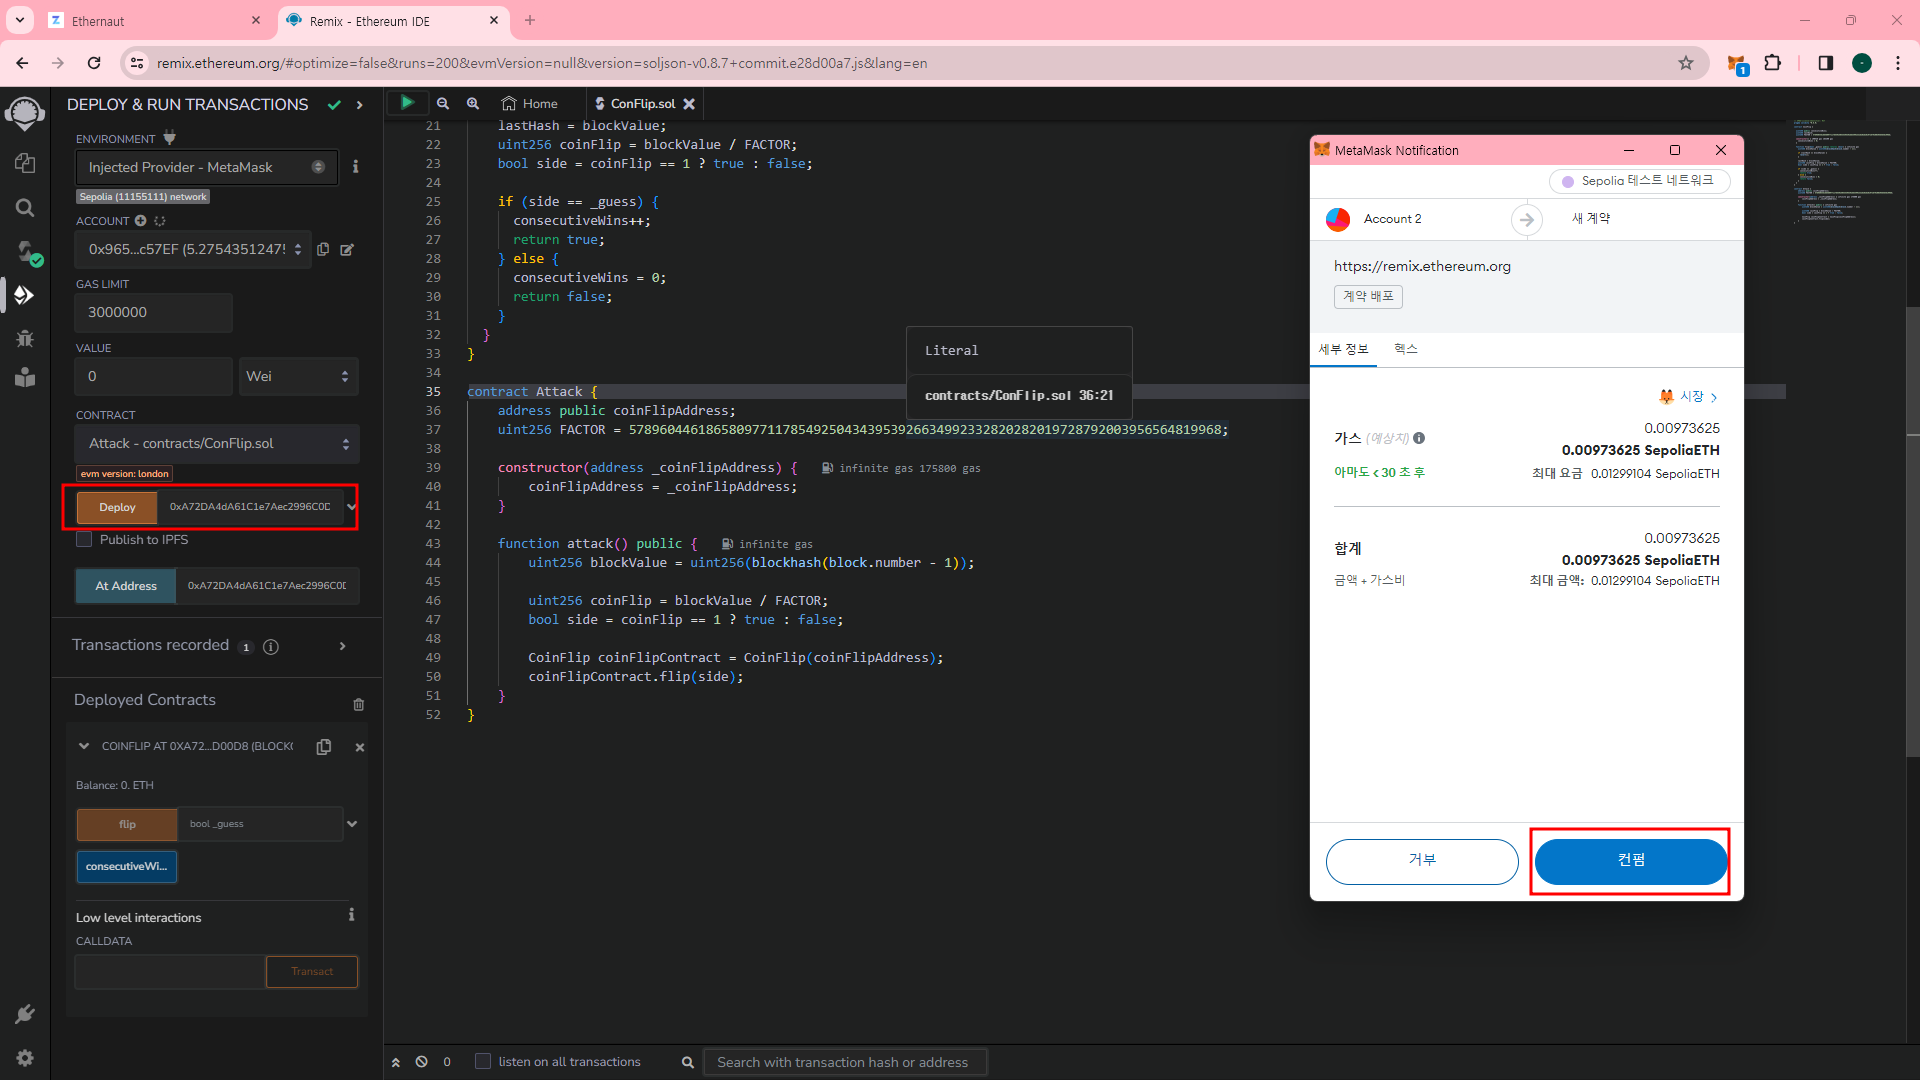This screenshot has width=1920, height=1080.
Task: Clear deployed contracts with trash icon
Action: 358,704
